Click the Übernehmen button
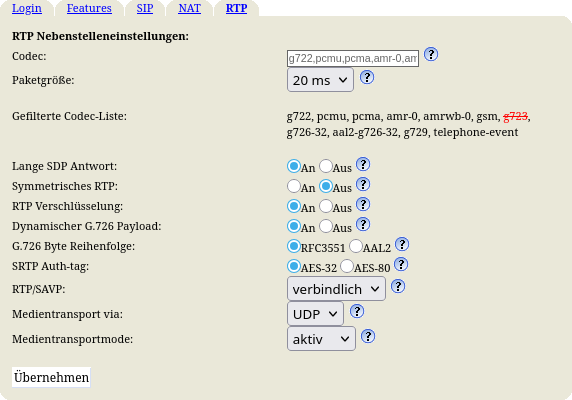The width and height of the screenshot is (572, 400). pos(51,377)
